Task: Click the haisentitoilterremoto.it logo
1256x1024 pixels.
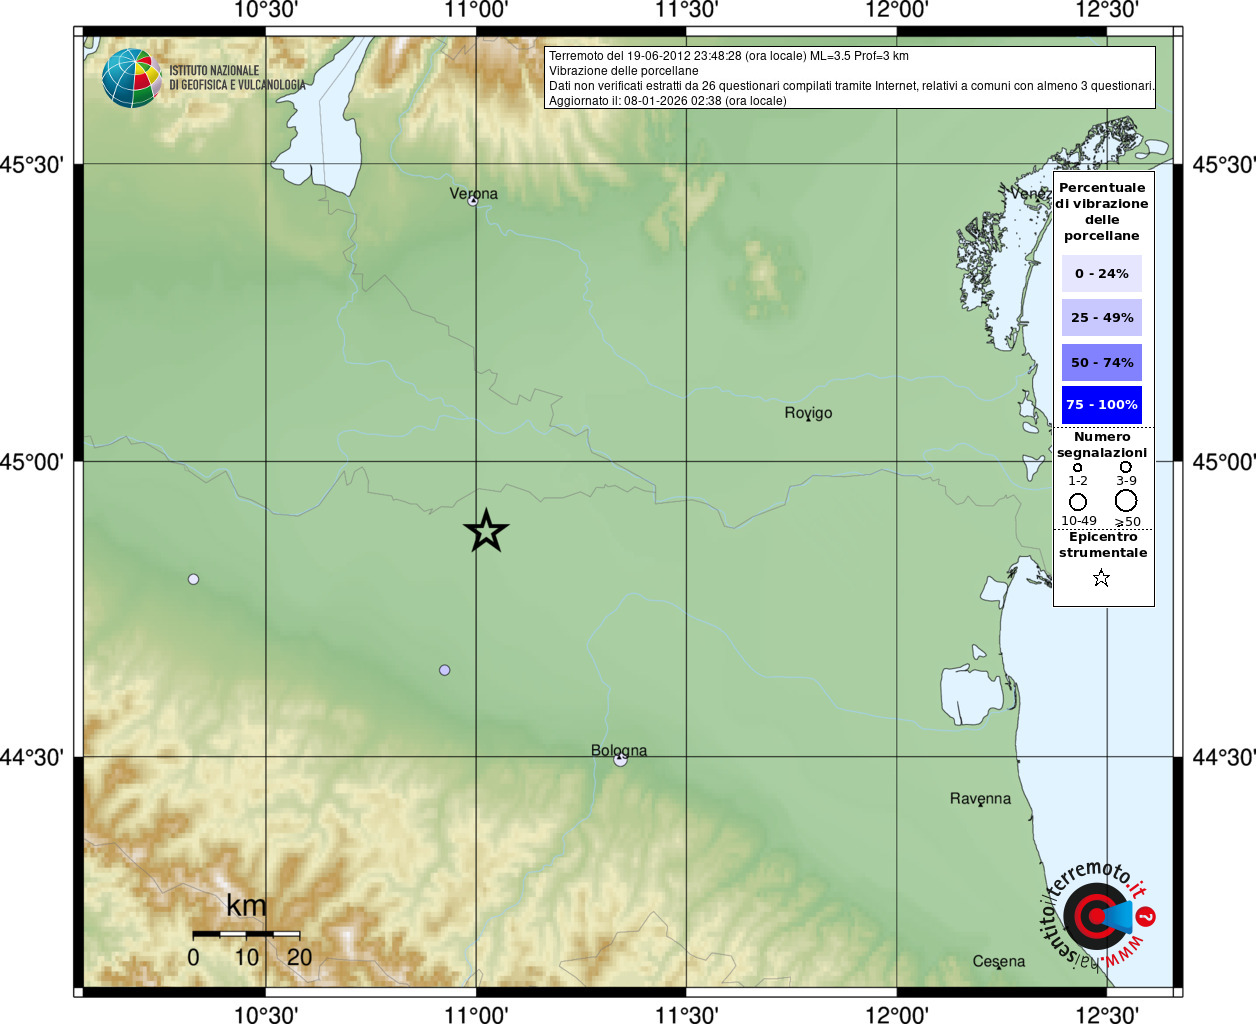Action: [1097, 915]
